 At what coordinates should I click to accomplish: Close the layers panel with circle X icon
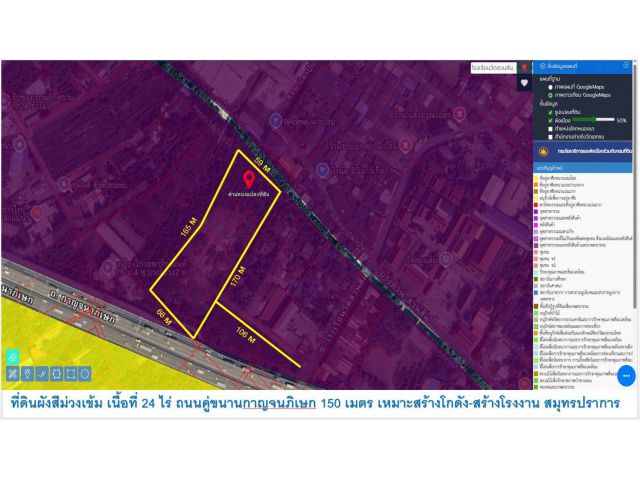click(x=626, y=65)
